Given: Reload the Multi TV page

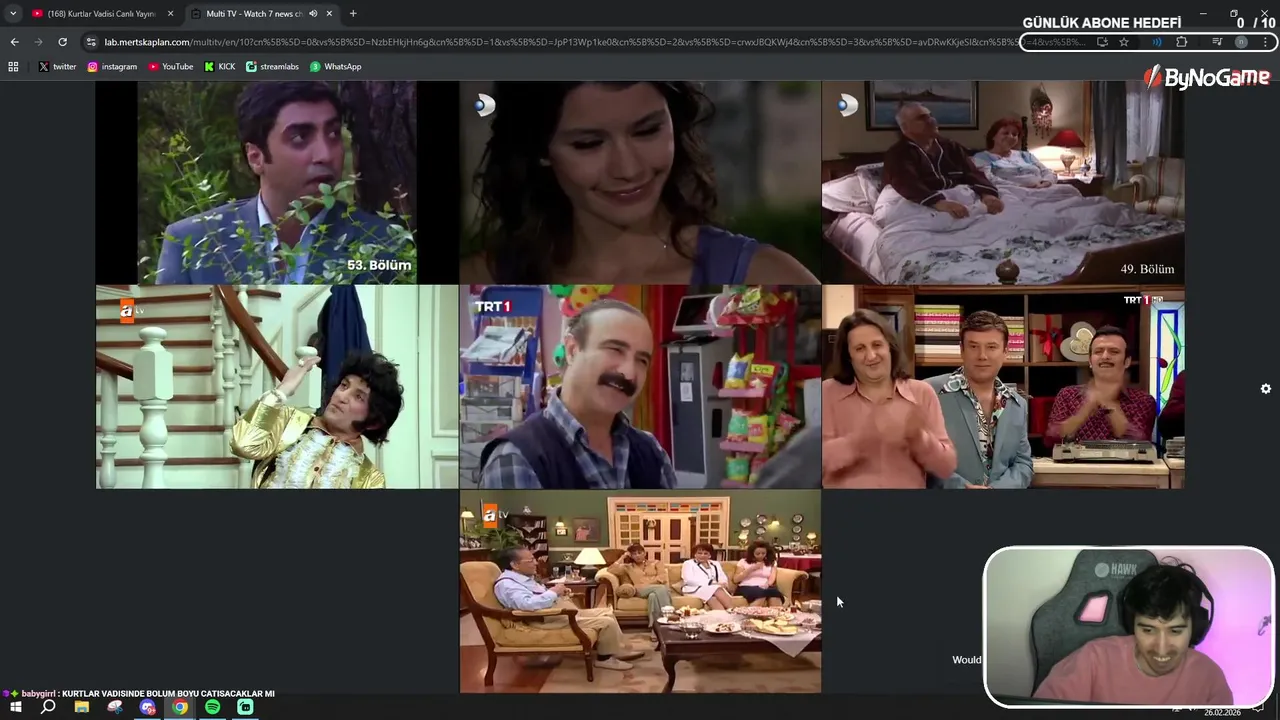Looking at the screenshot, I should pyautogui.click(x=62, y=42).
